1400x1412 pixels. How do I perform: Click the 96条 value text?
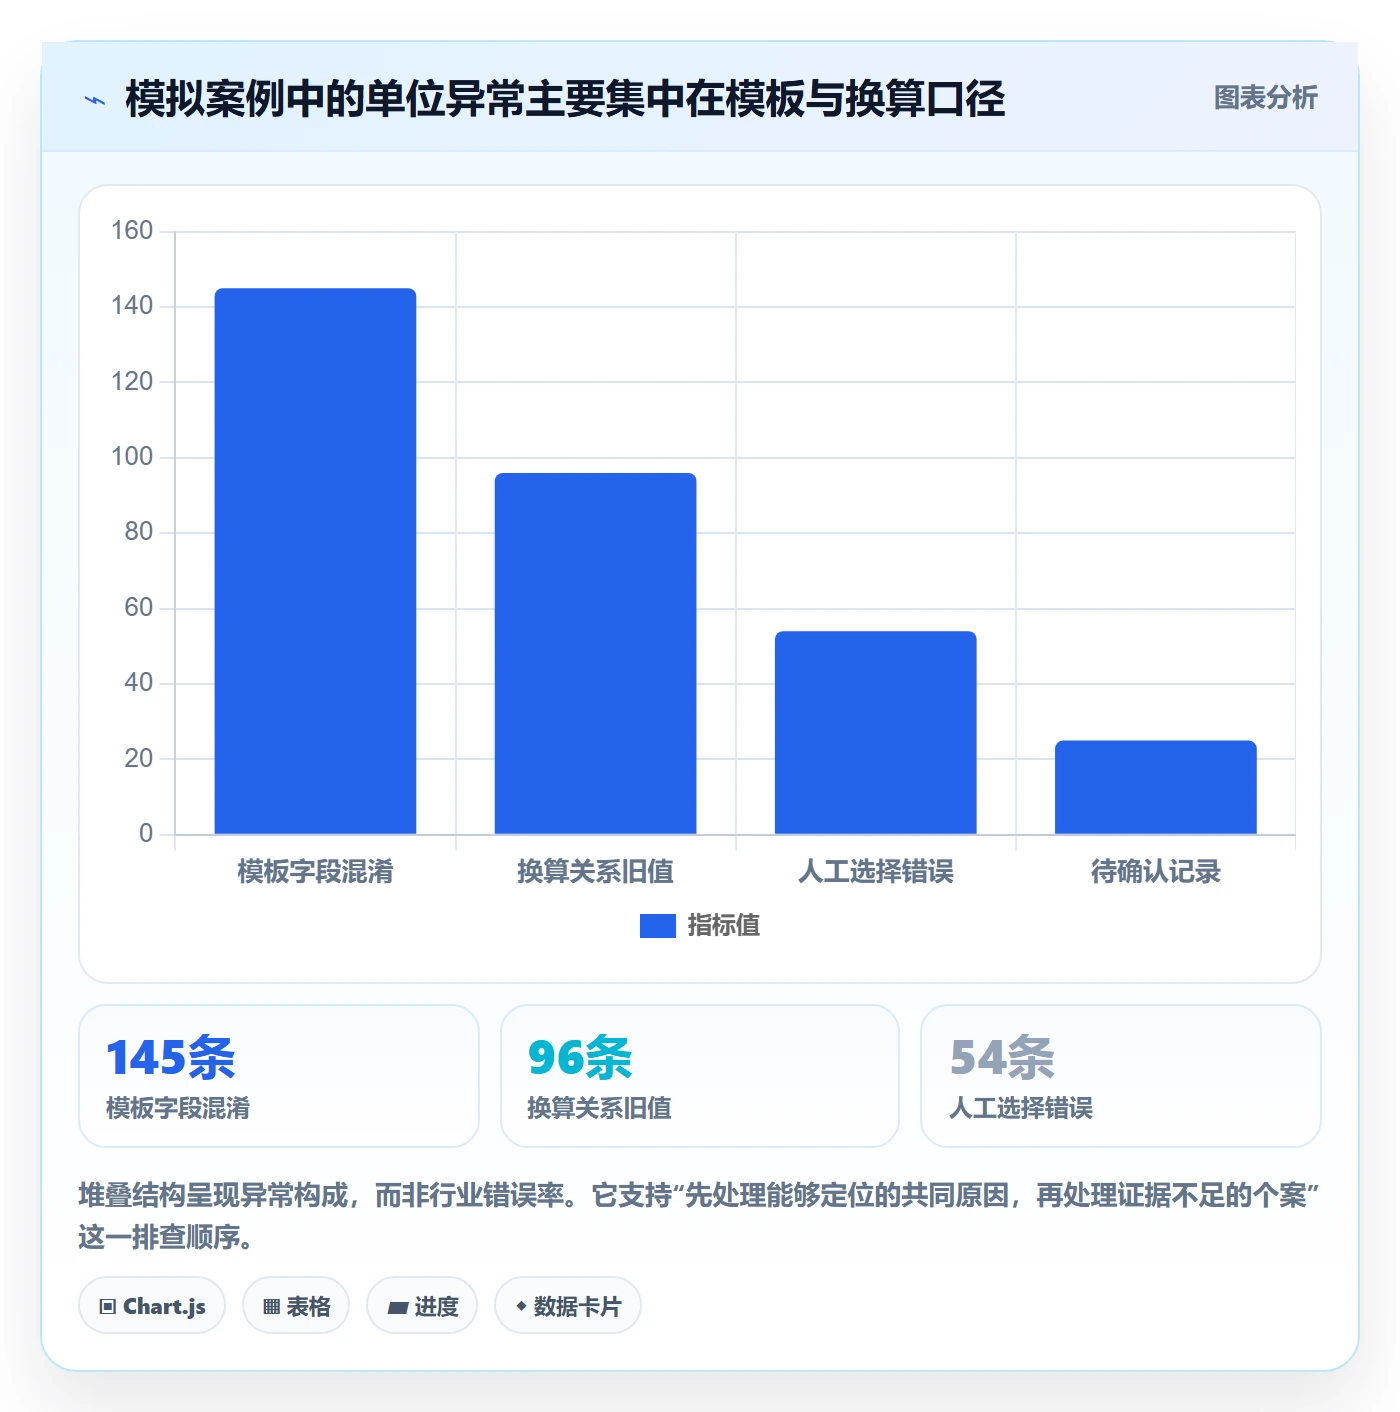click(580, 1058)
